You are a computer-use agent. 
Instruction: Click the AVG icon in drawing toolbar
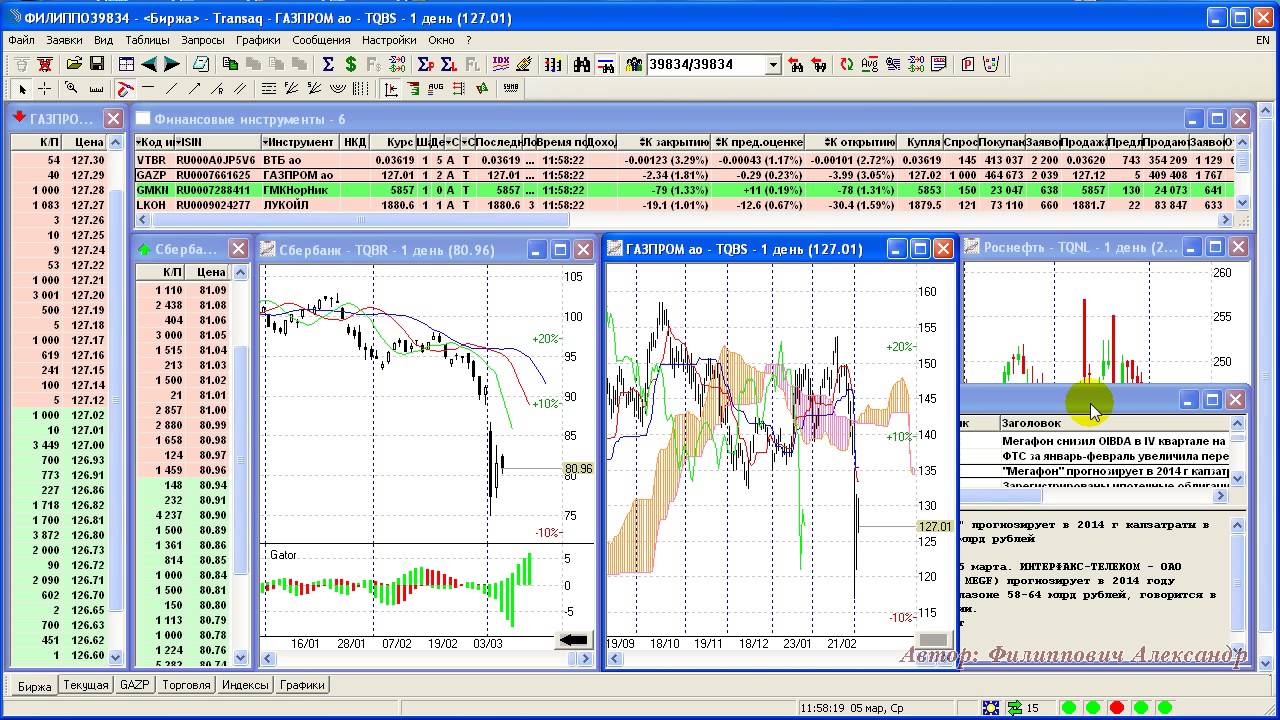(435, 88)
